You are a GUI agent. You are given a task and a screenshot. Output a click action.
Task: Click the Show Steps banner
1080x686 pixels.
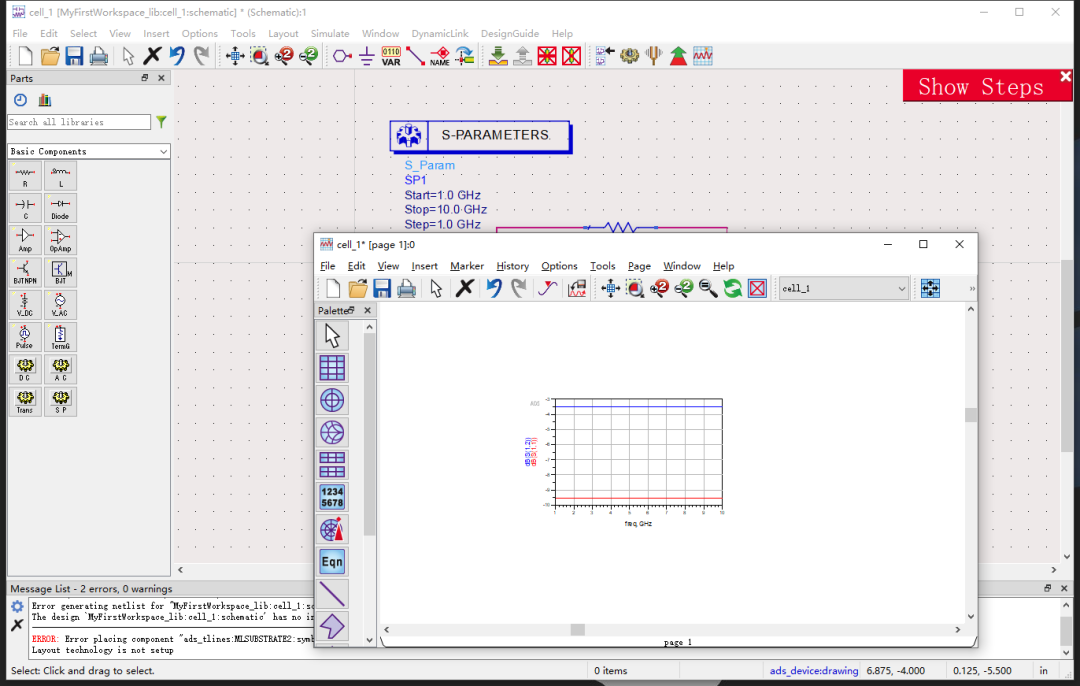coord(980,87)
